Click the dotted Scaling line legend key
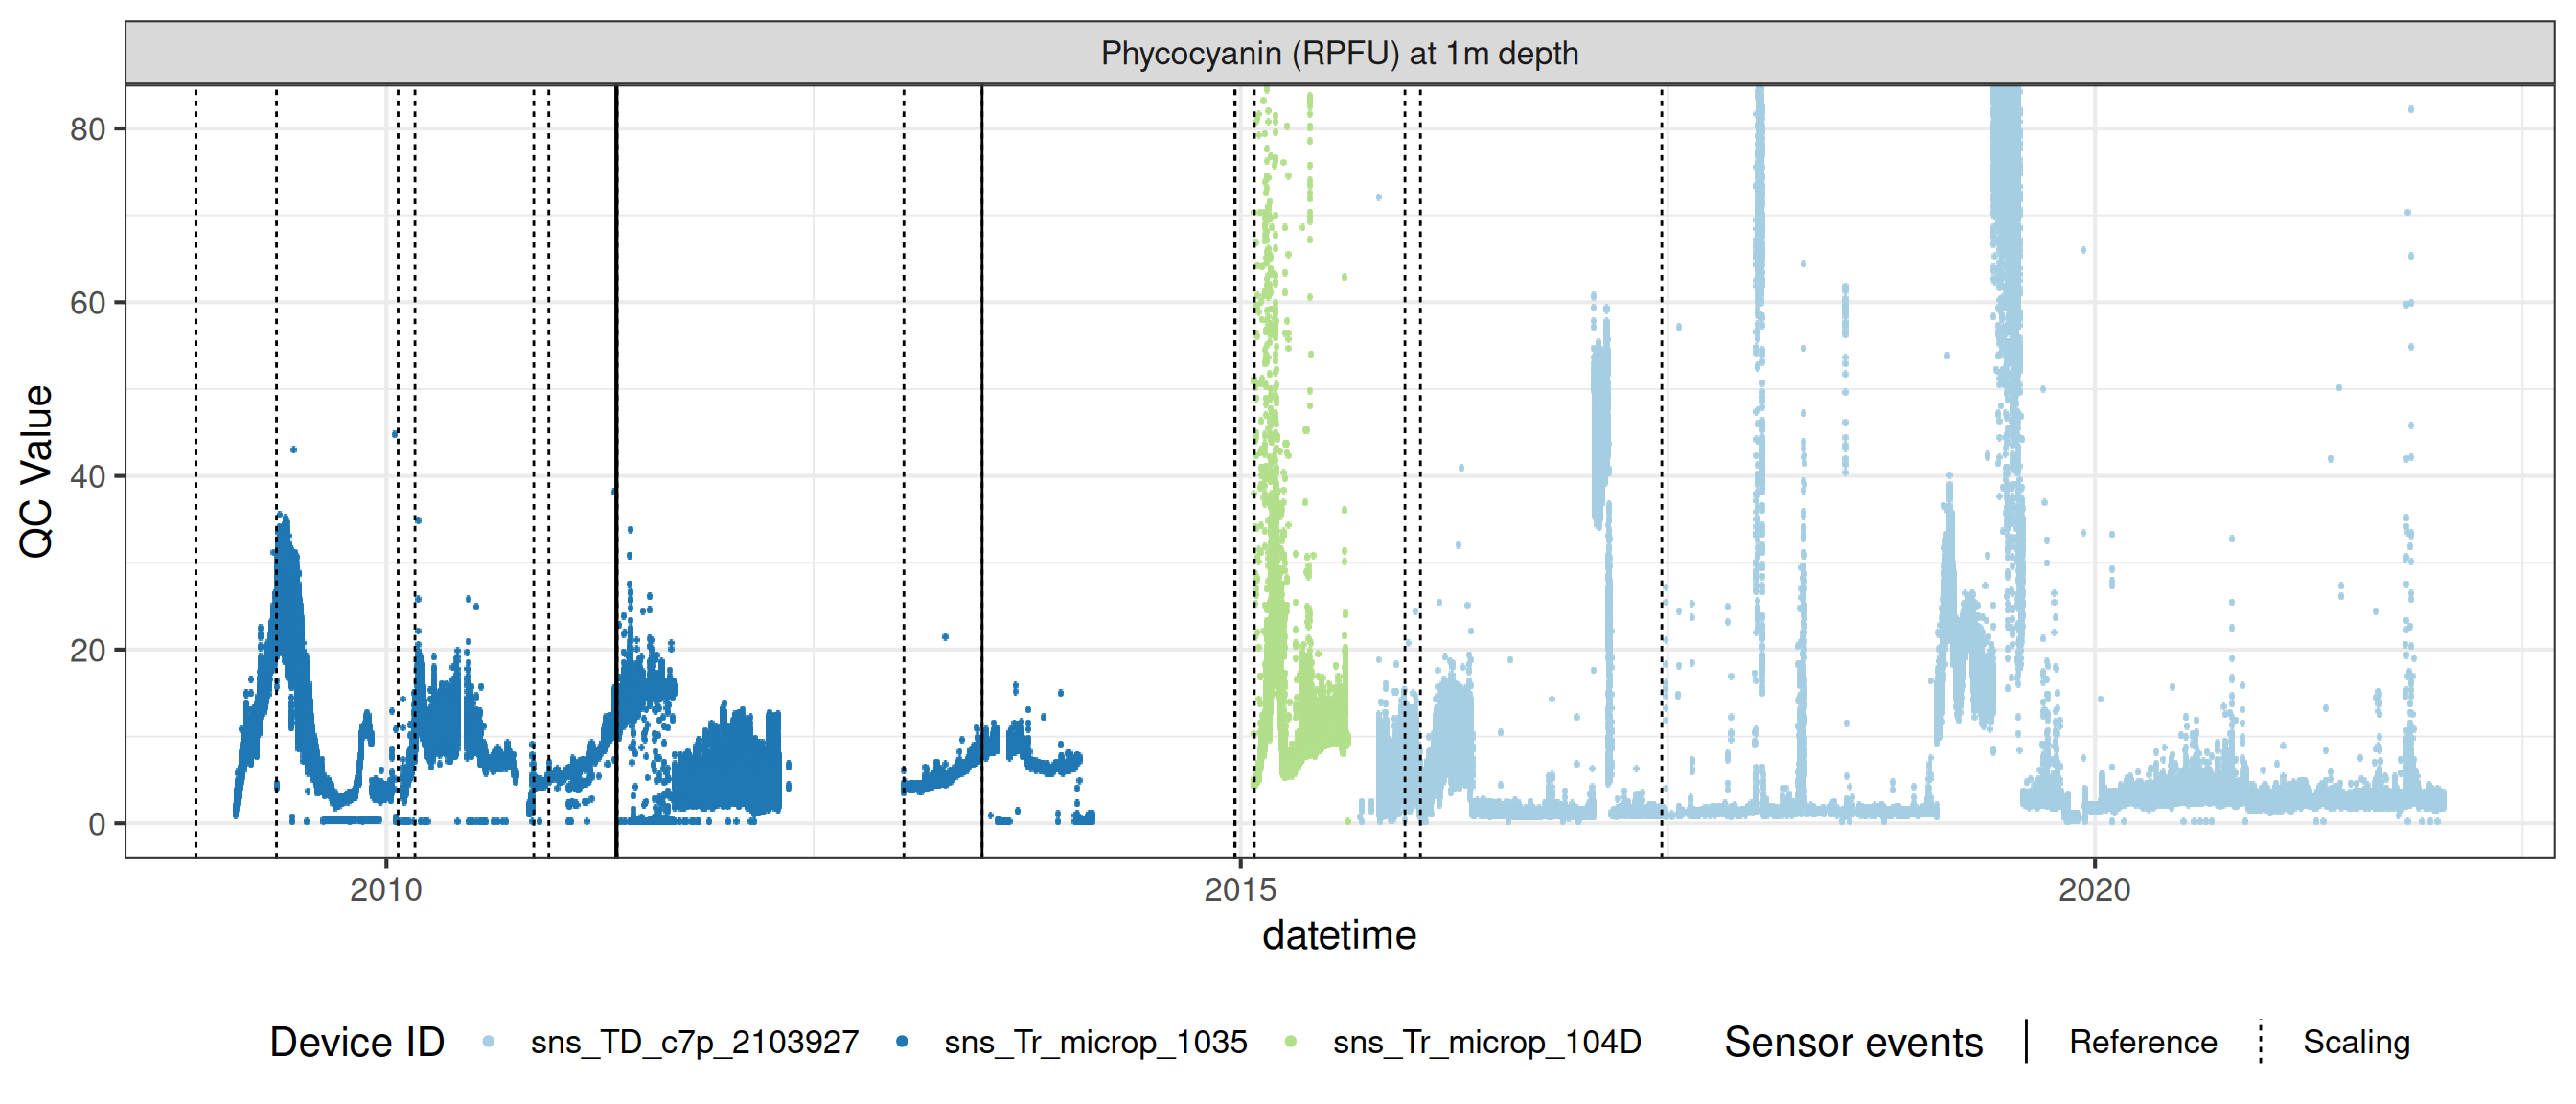Screen dimensions: 2576x1104 point(2261,1042)
